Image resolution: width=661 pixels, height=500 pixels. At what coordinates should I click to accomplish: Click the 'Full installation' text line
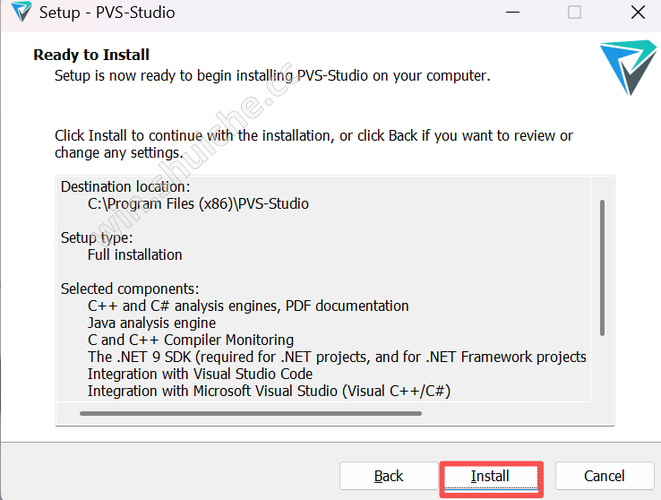pyautogui.click(x=135, y=255)
